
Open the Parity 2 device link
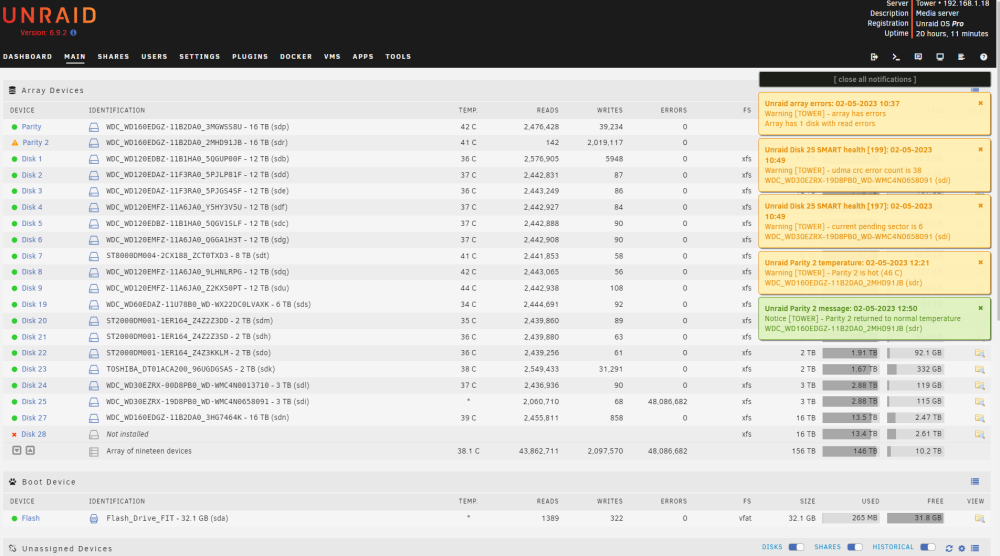pos(35,143)
